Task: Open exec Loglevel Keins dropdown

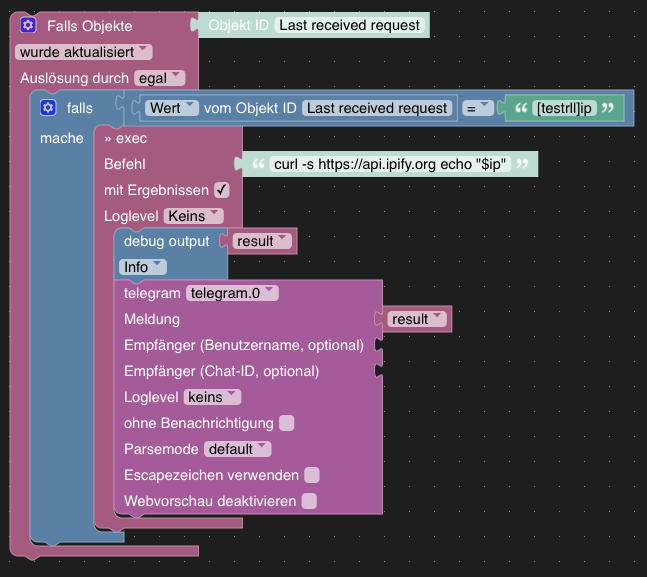Action: tap(194, 216)
